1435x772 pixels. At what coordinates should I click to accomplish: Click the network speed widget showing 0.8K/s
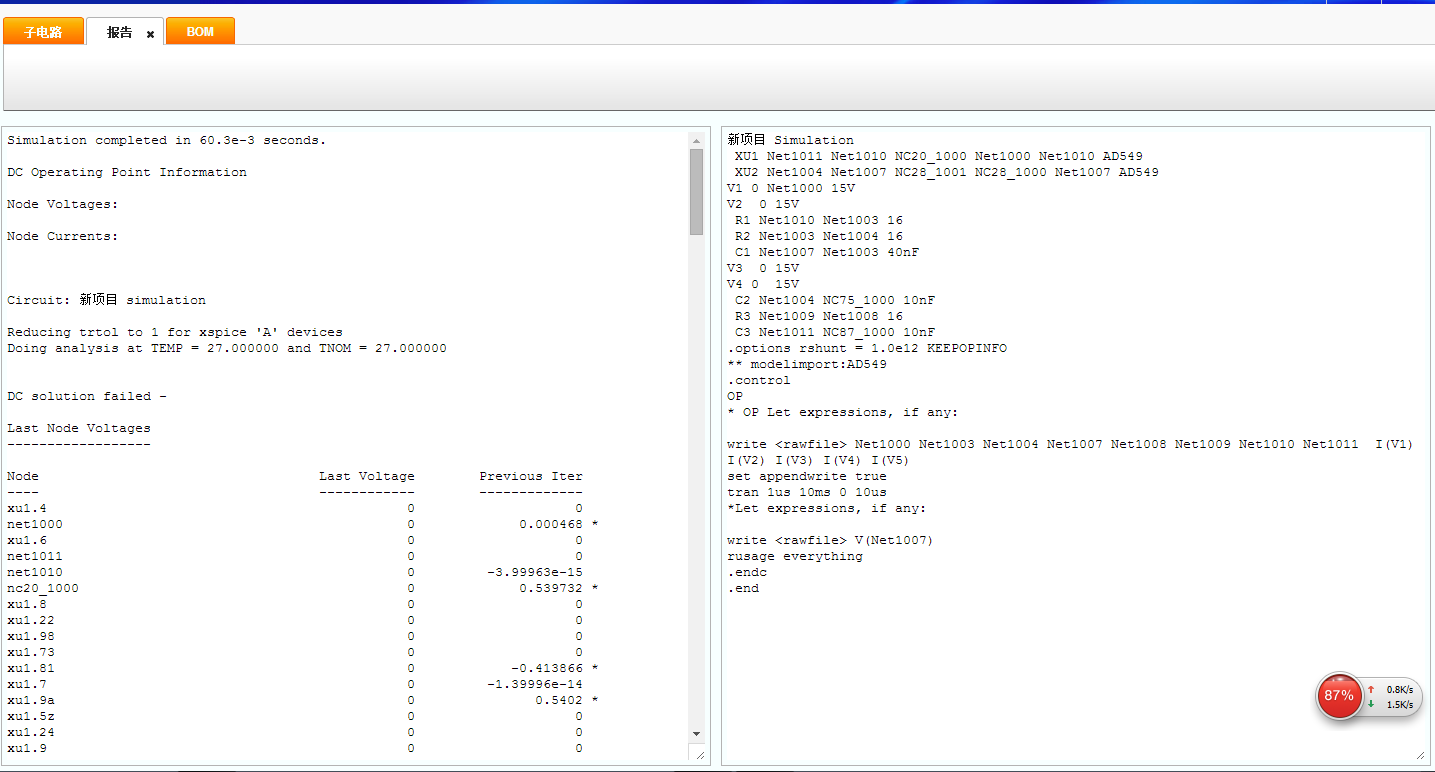tap(1393, 697)
